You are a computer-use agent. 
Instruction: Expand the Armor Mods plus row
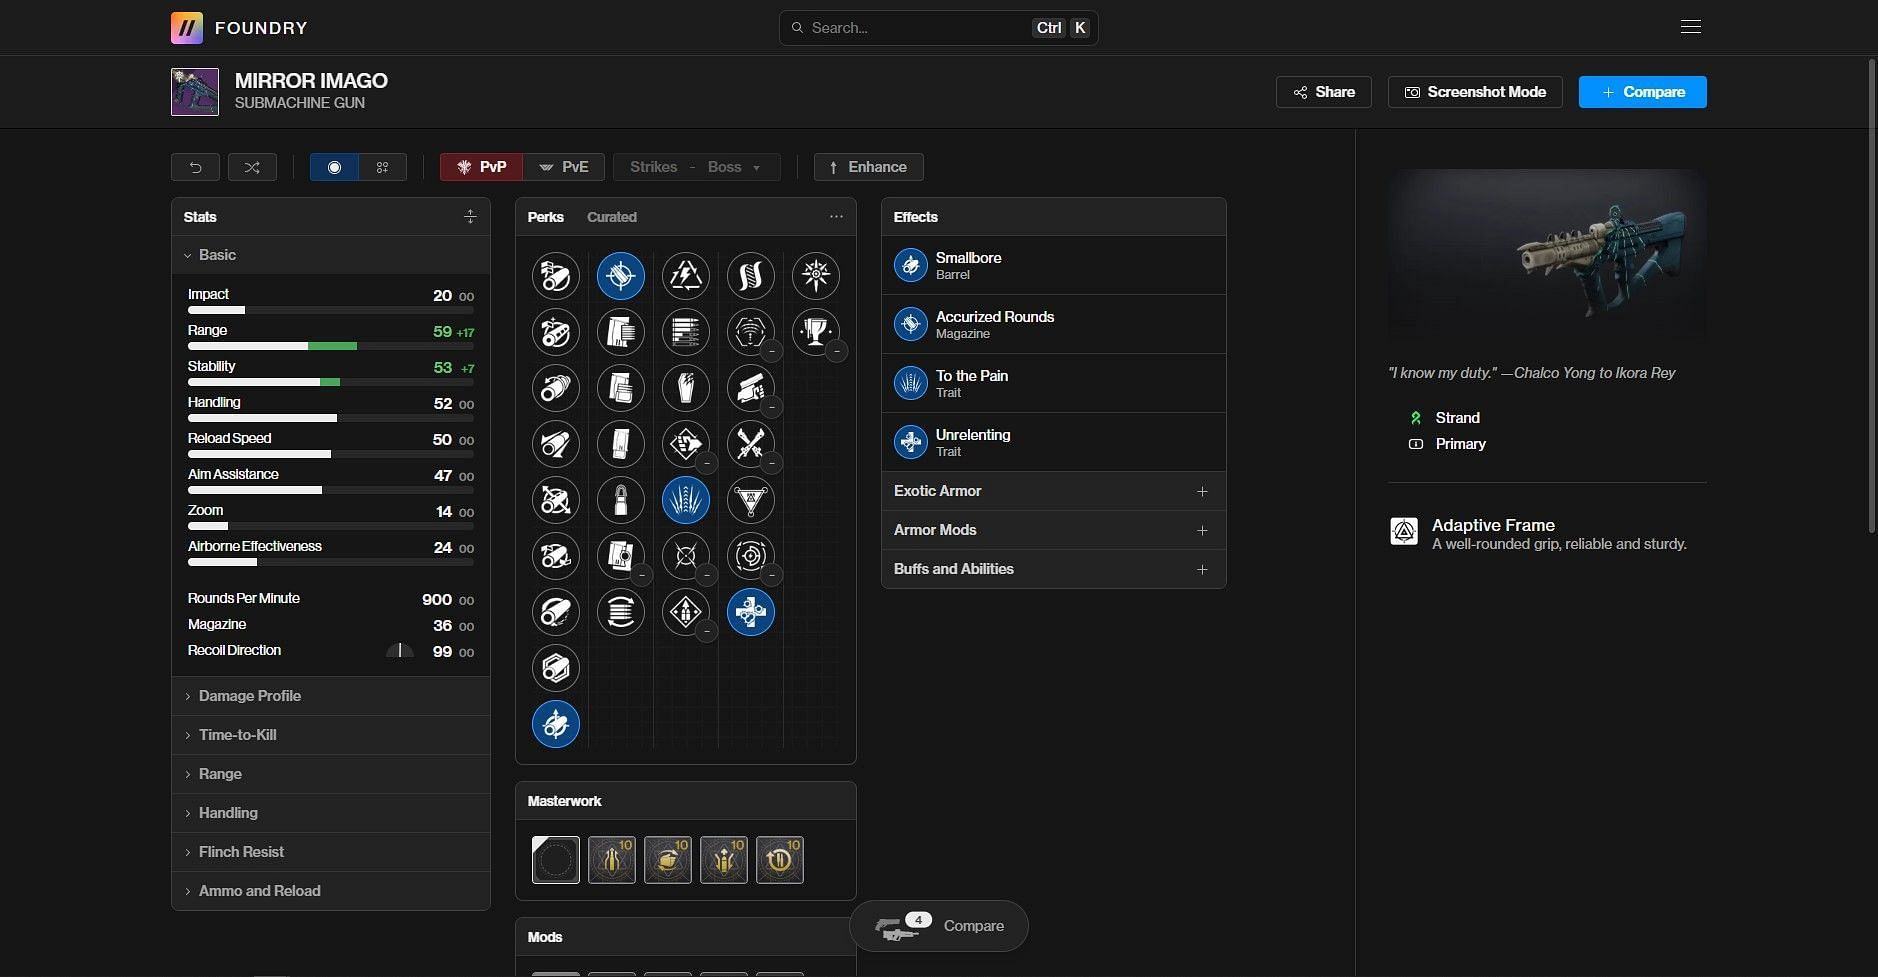coord(1053,530)
